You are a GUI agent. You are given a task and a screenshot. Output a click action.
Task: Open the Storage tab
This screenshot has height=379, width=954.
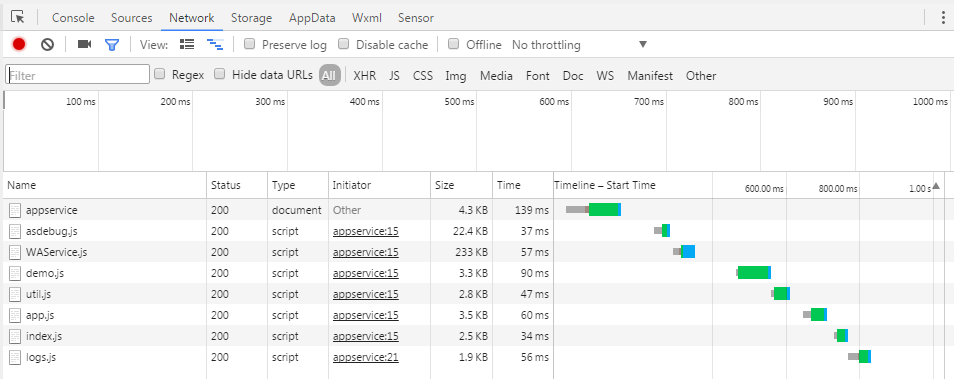251,18
